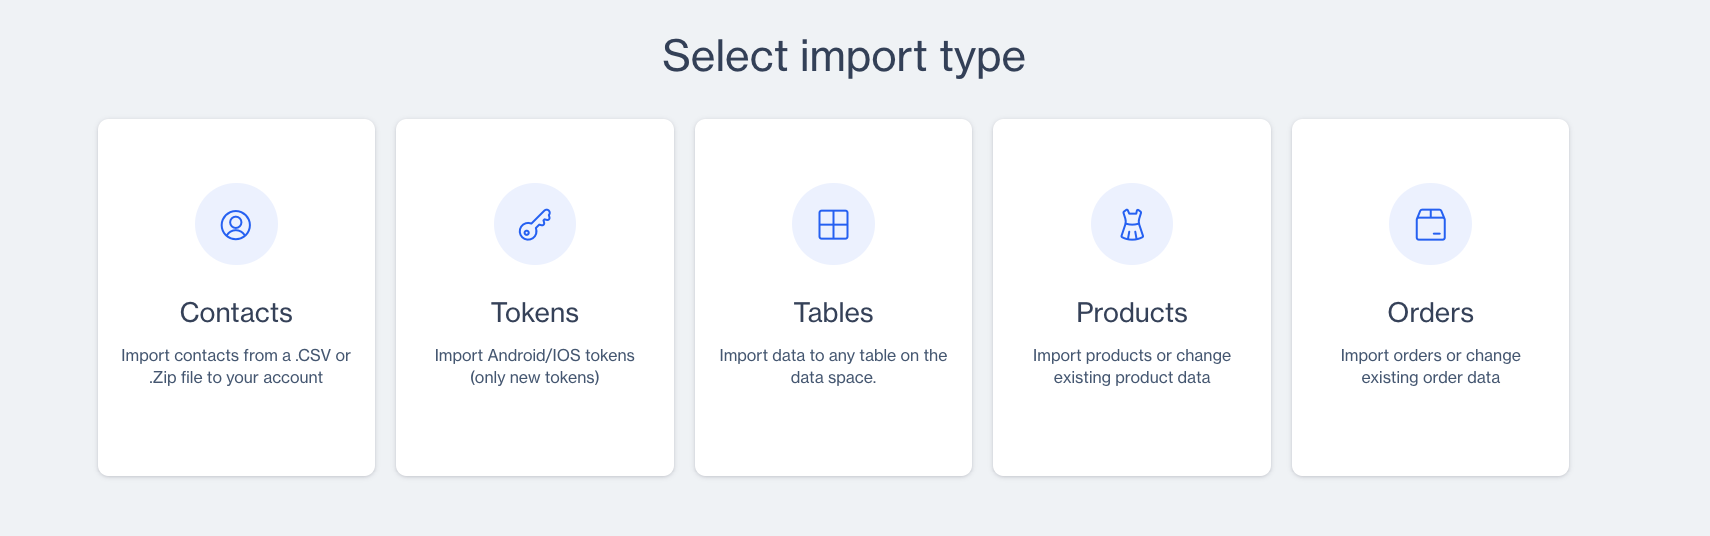The height and width of the screenshot is (536, 1710).
Task: Click the Tokens key icon
Action: click(535, 225)
